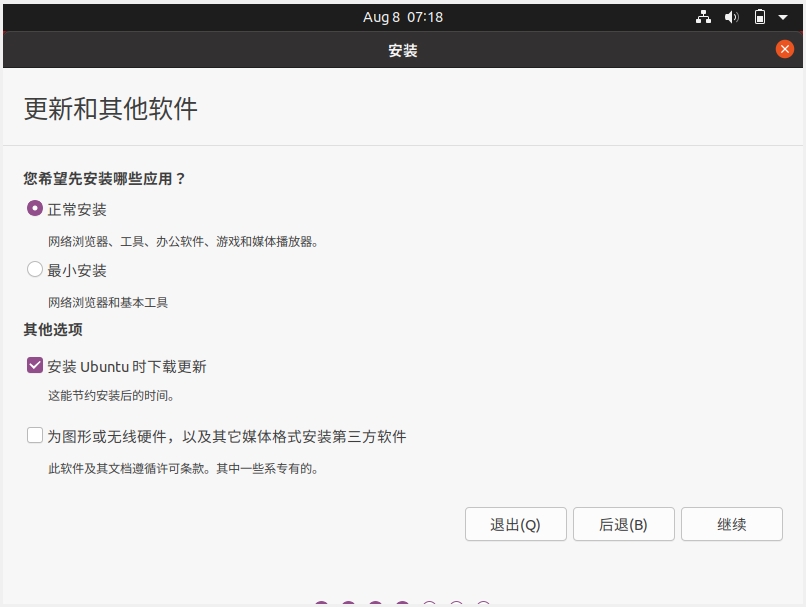Click the battery indicator icon
The width and height of the screenshot is (806, 607).
[x=759, y=17]
